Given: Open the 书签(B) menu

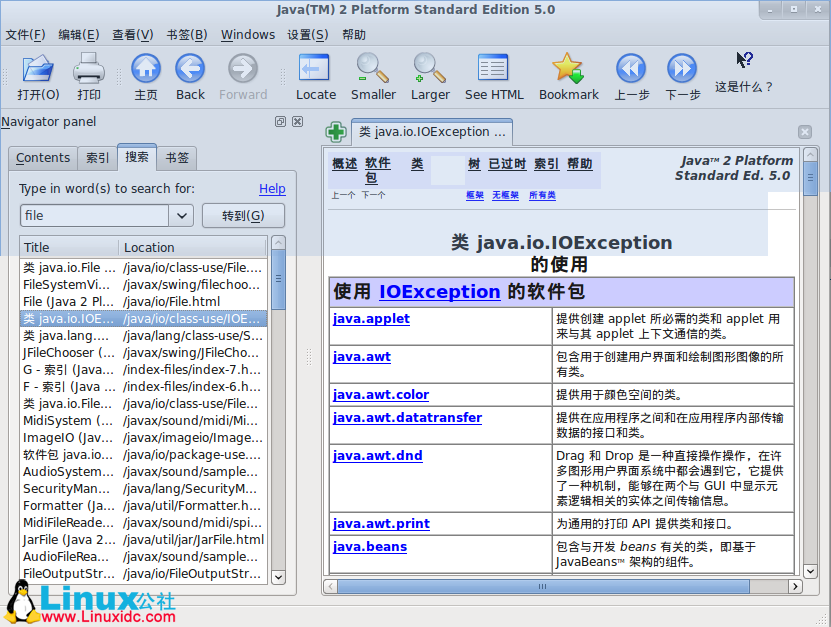Looking at the screenshot, I should pyautogui.click(x=187, y=35).
